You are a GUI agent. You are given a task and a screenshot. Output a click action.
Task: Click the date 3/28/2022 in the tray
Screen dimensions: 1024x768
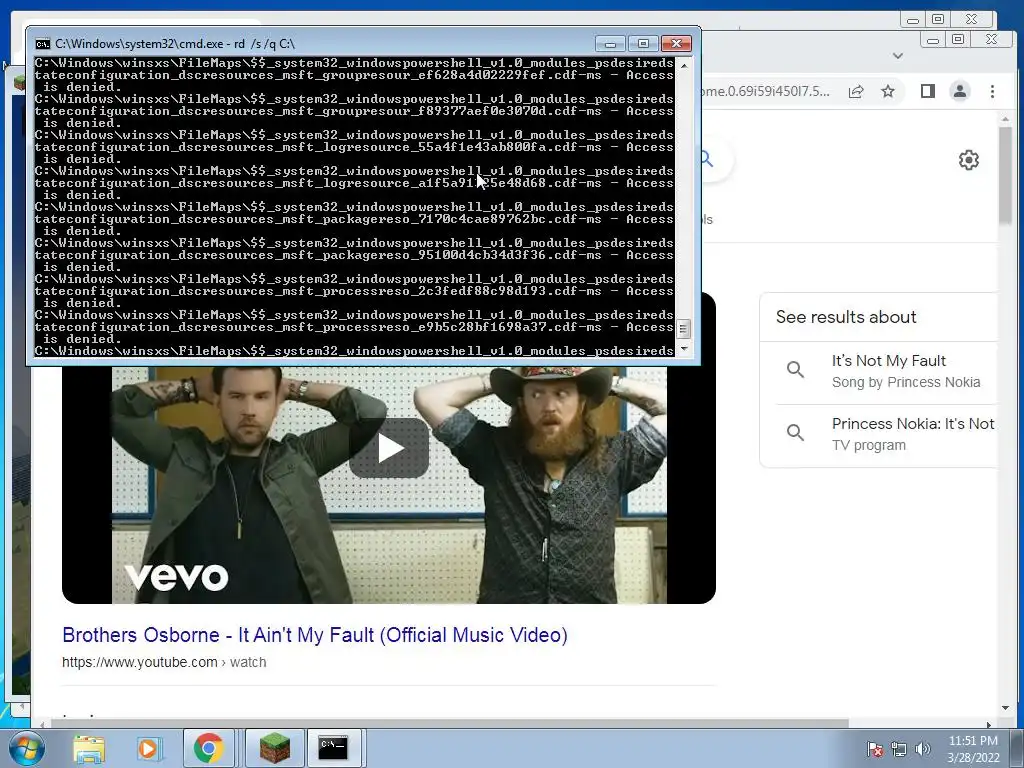pyautogui.click(x=973, y=758)
